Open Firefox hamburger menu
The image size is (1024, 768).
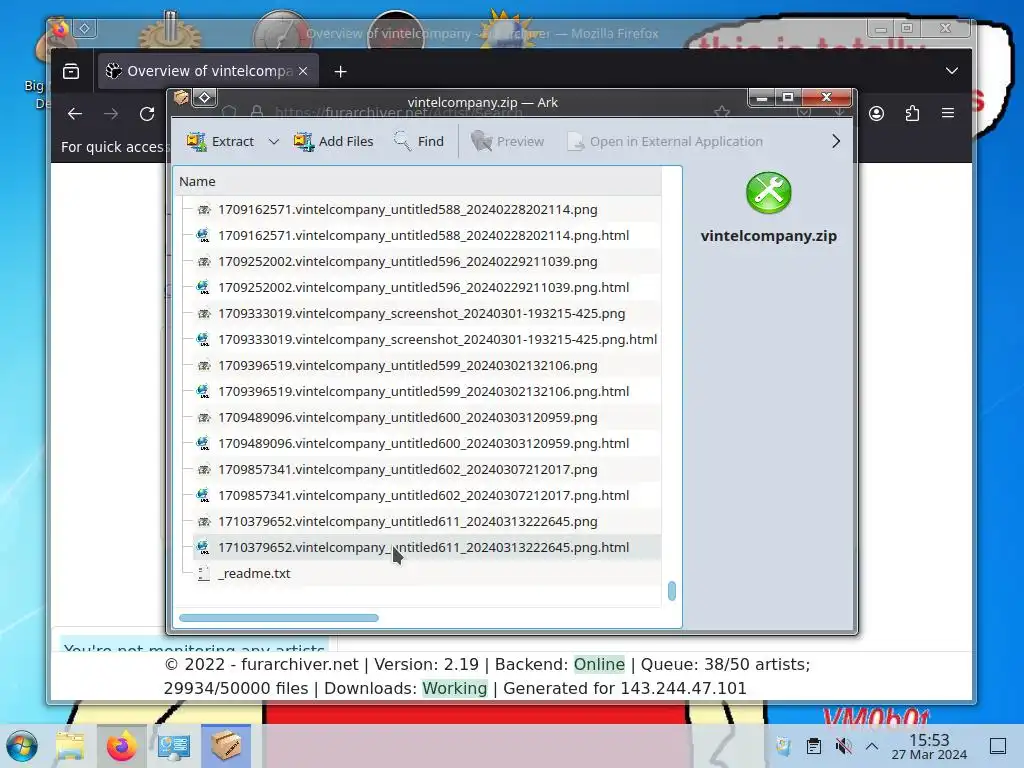(x=948, y=113)
